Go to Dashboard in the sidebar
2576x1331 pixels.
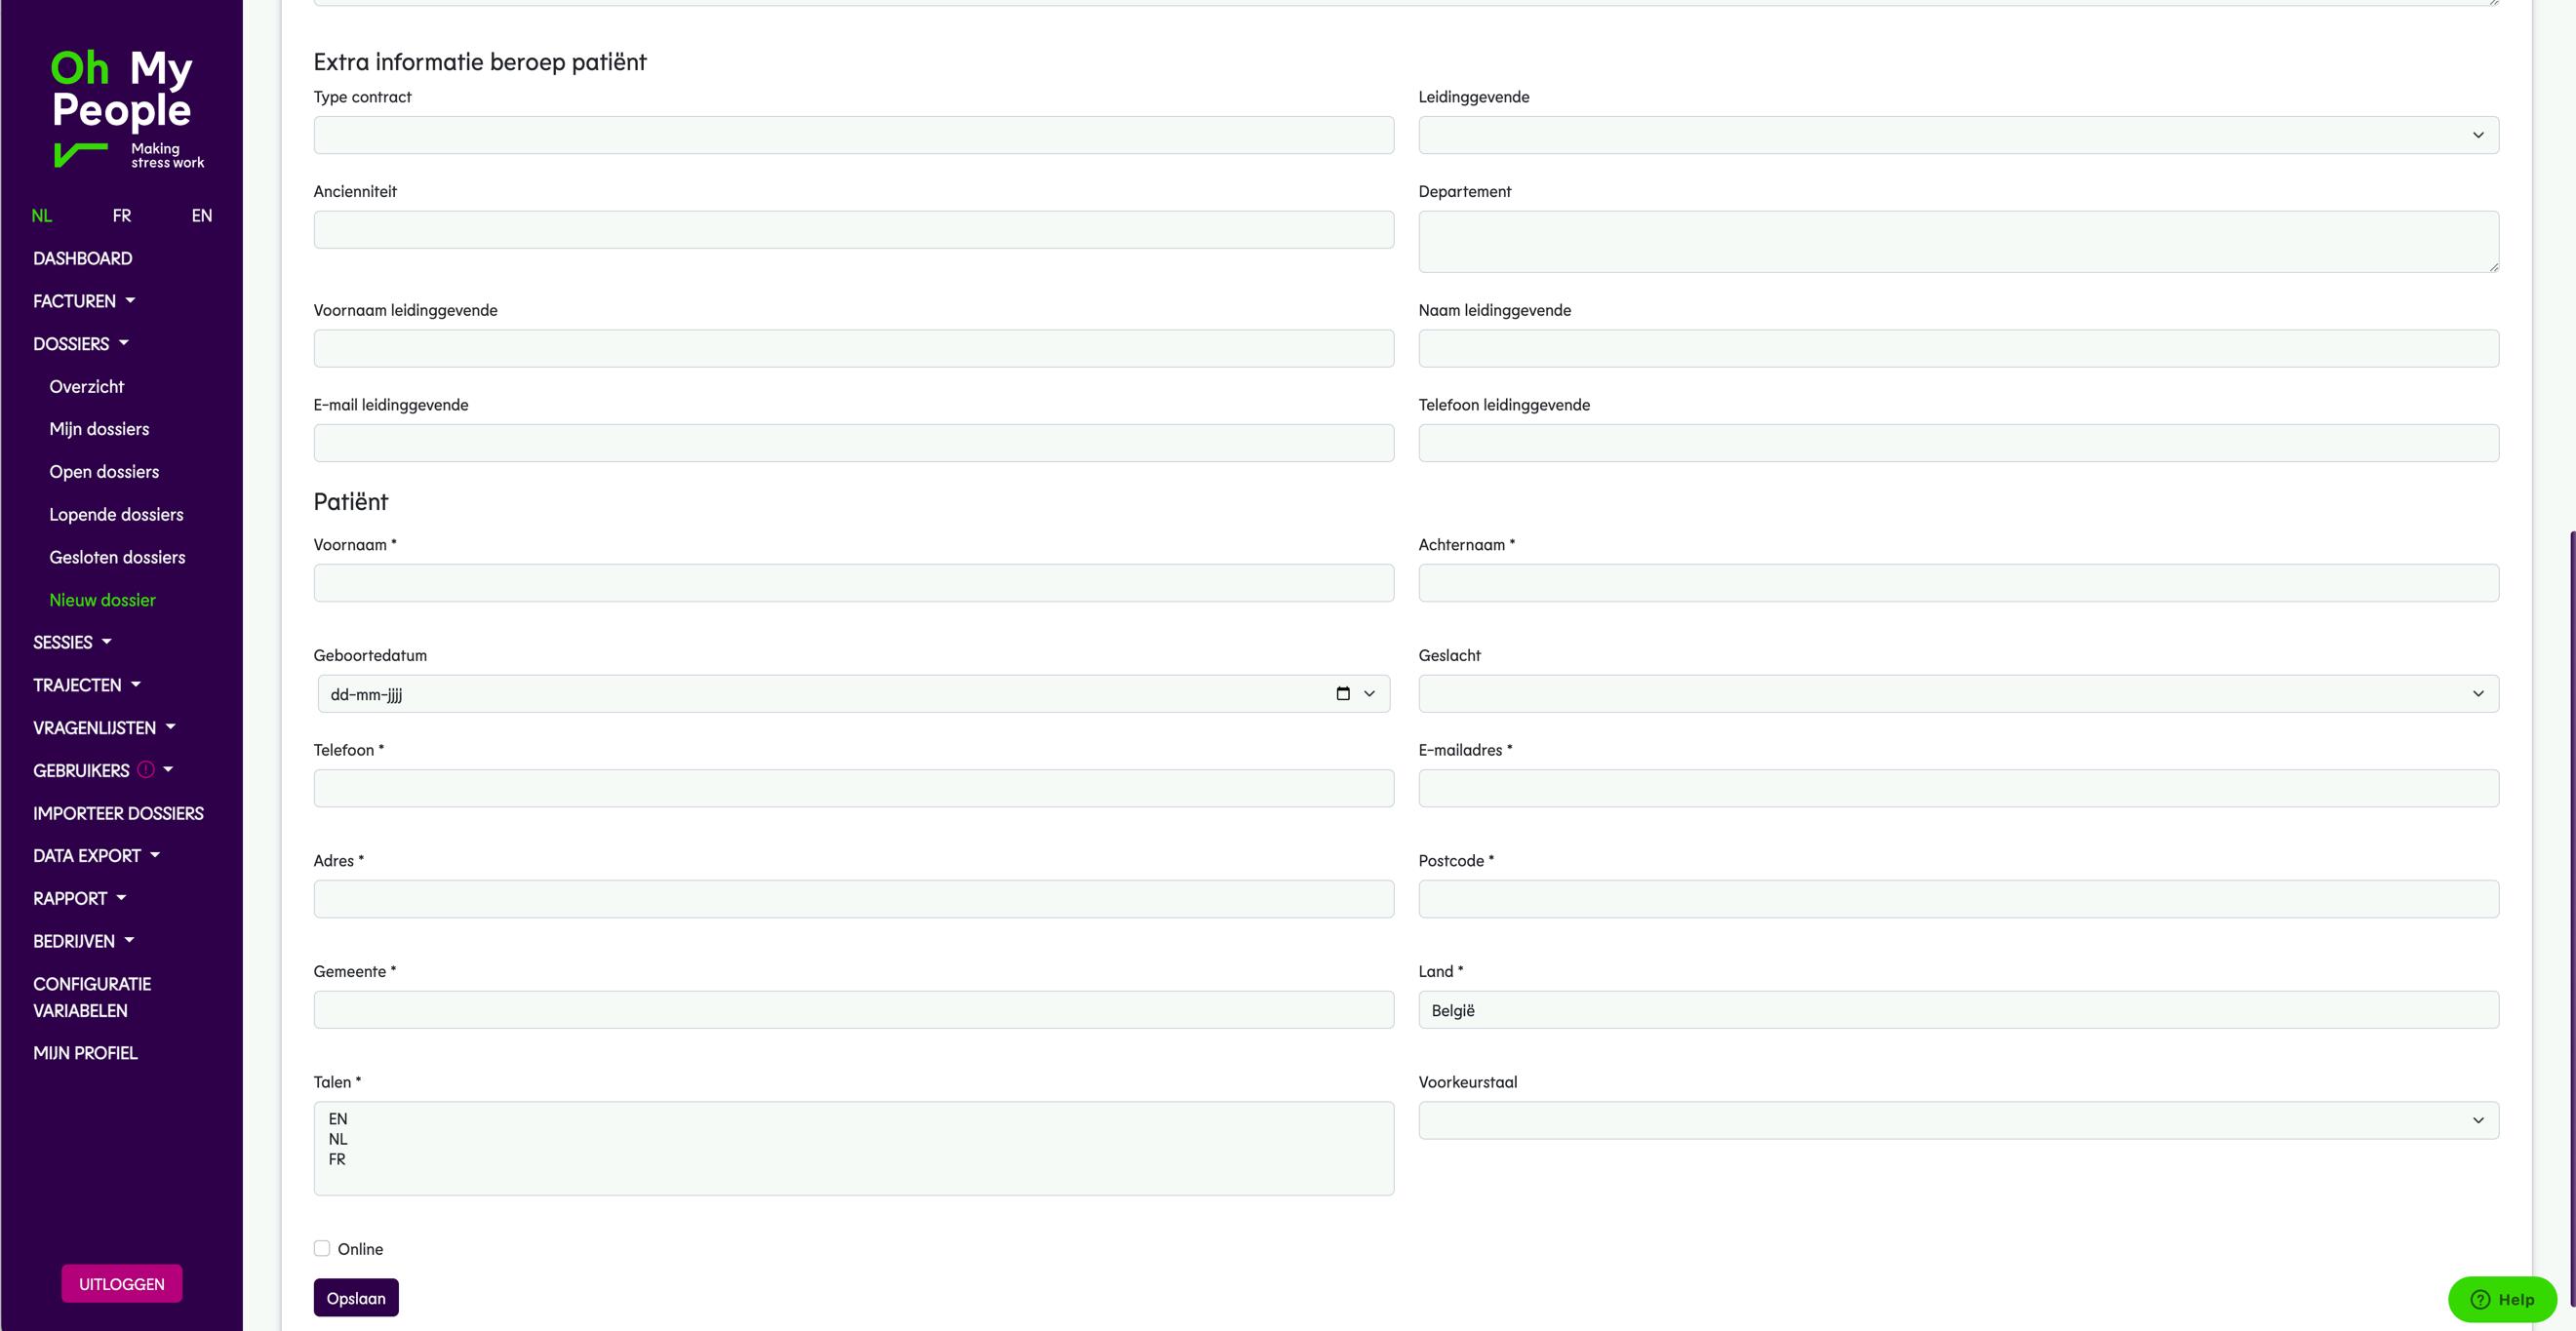pyautogui.click(x=82, y=258)
